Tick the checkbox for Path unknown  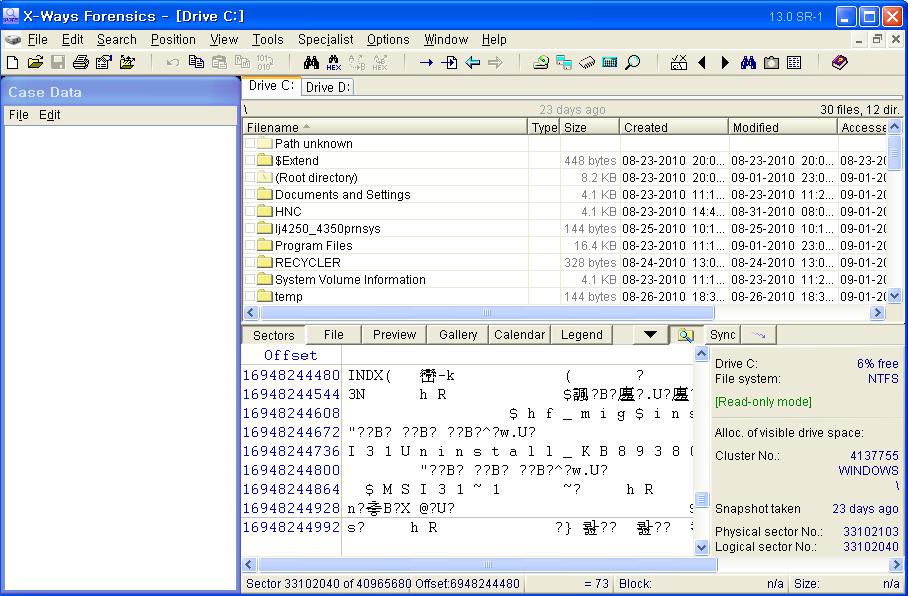[x=250, y=143]
